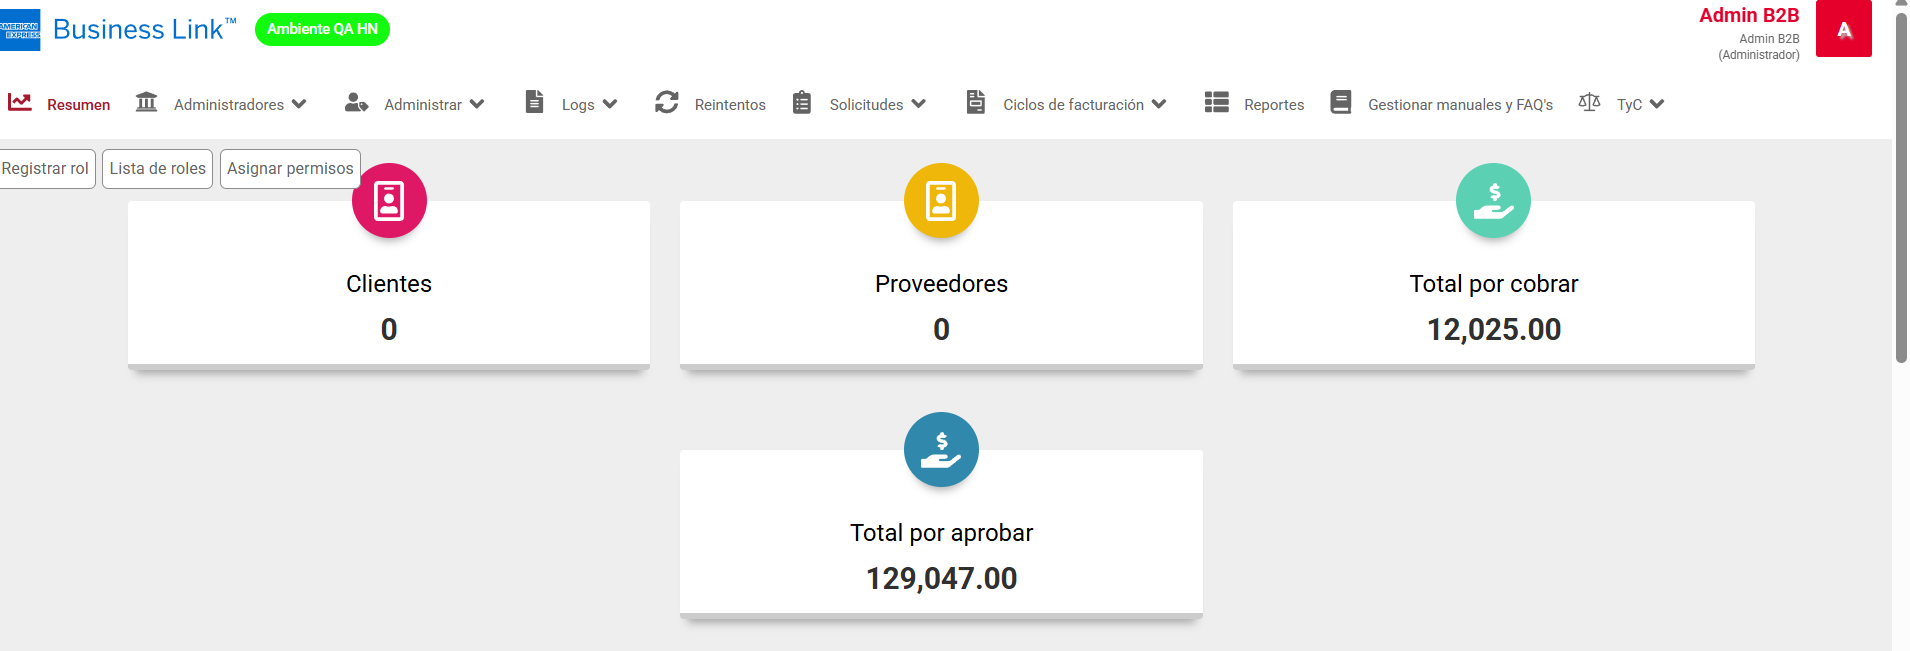
Task: Click the vertical page scrollbar
Action: pyautogui.click(x=1900, y=190)
